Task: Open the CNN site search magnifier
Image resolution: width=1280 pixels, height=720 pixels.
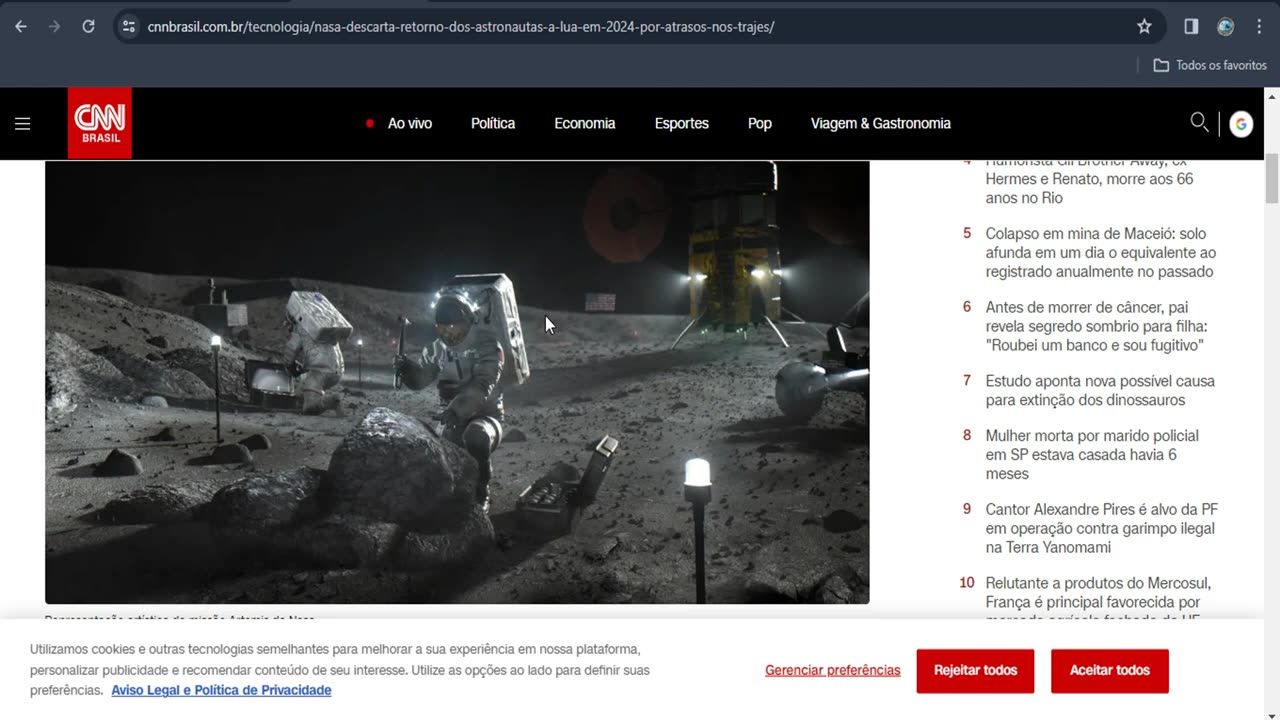Action: tap(1199, 122)
